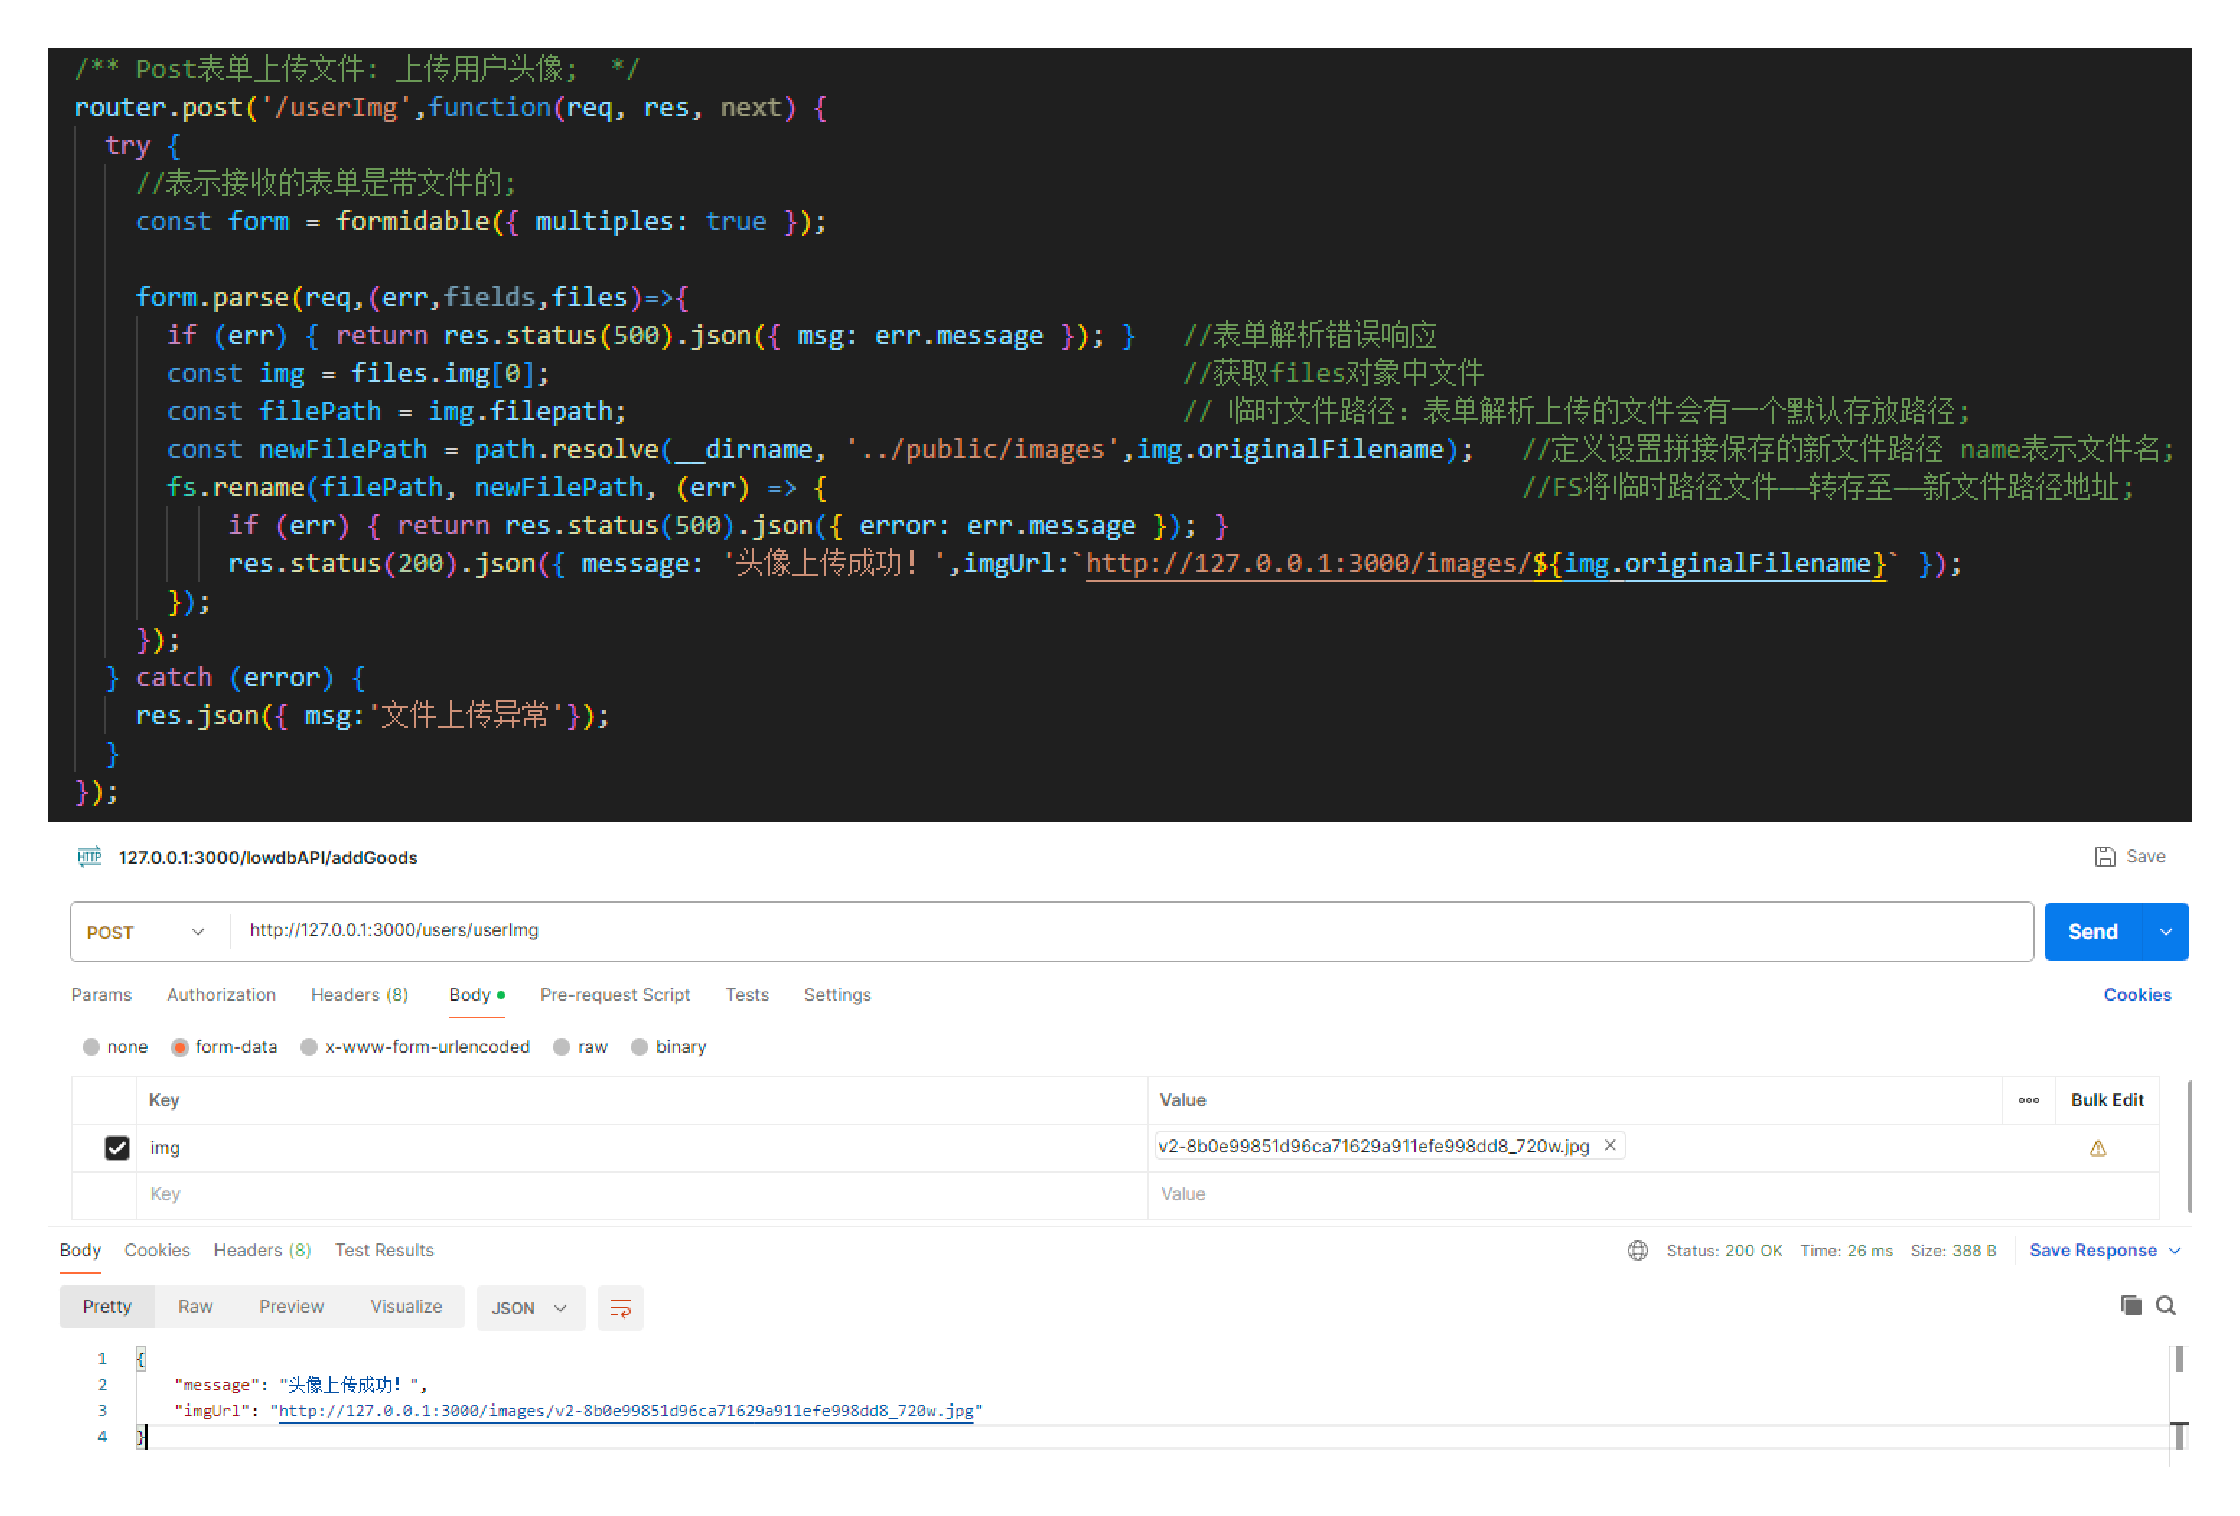Search the response with magnifier icon
Screen dimensions: 2240x1516
click(2166, 1305)
